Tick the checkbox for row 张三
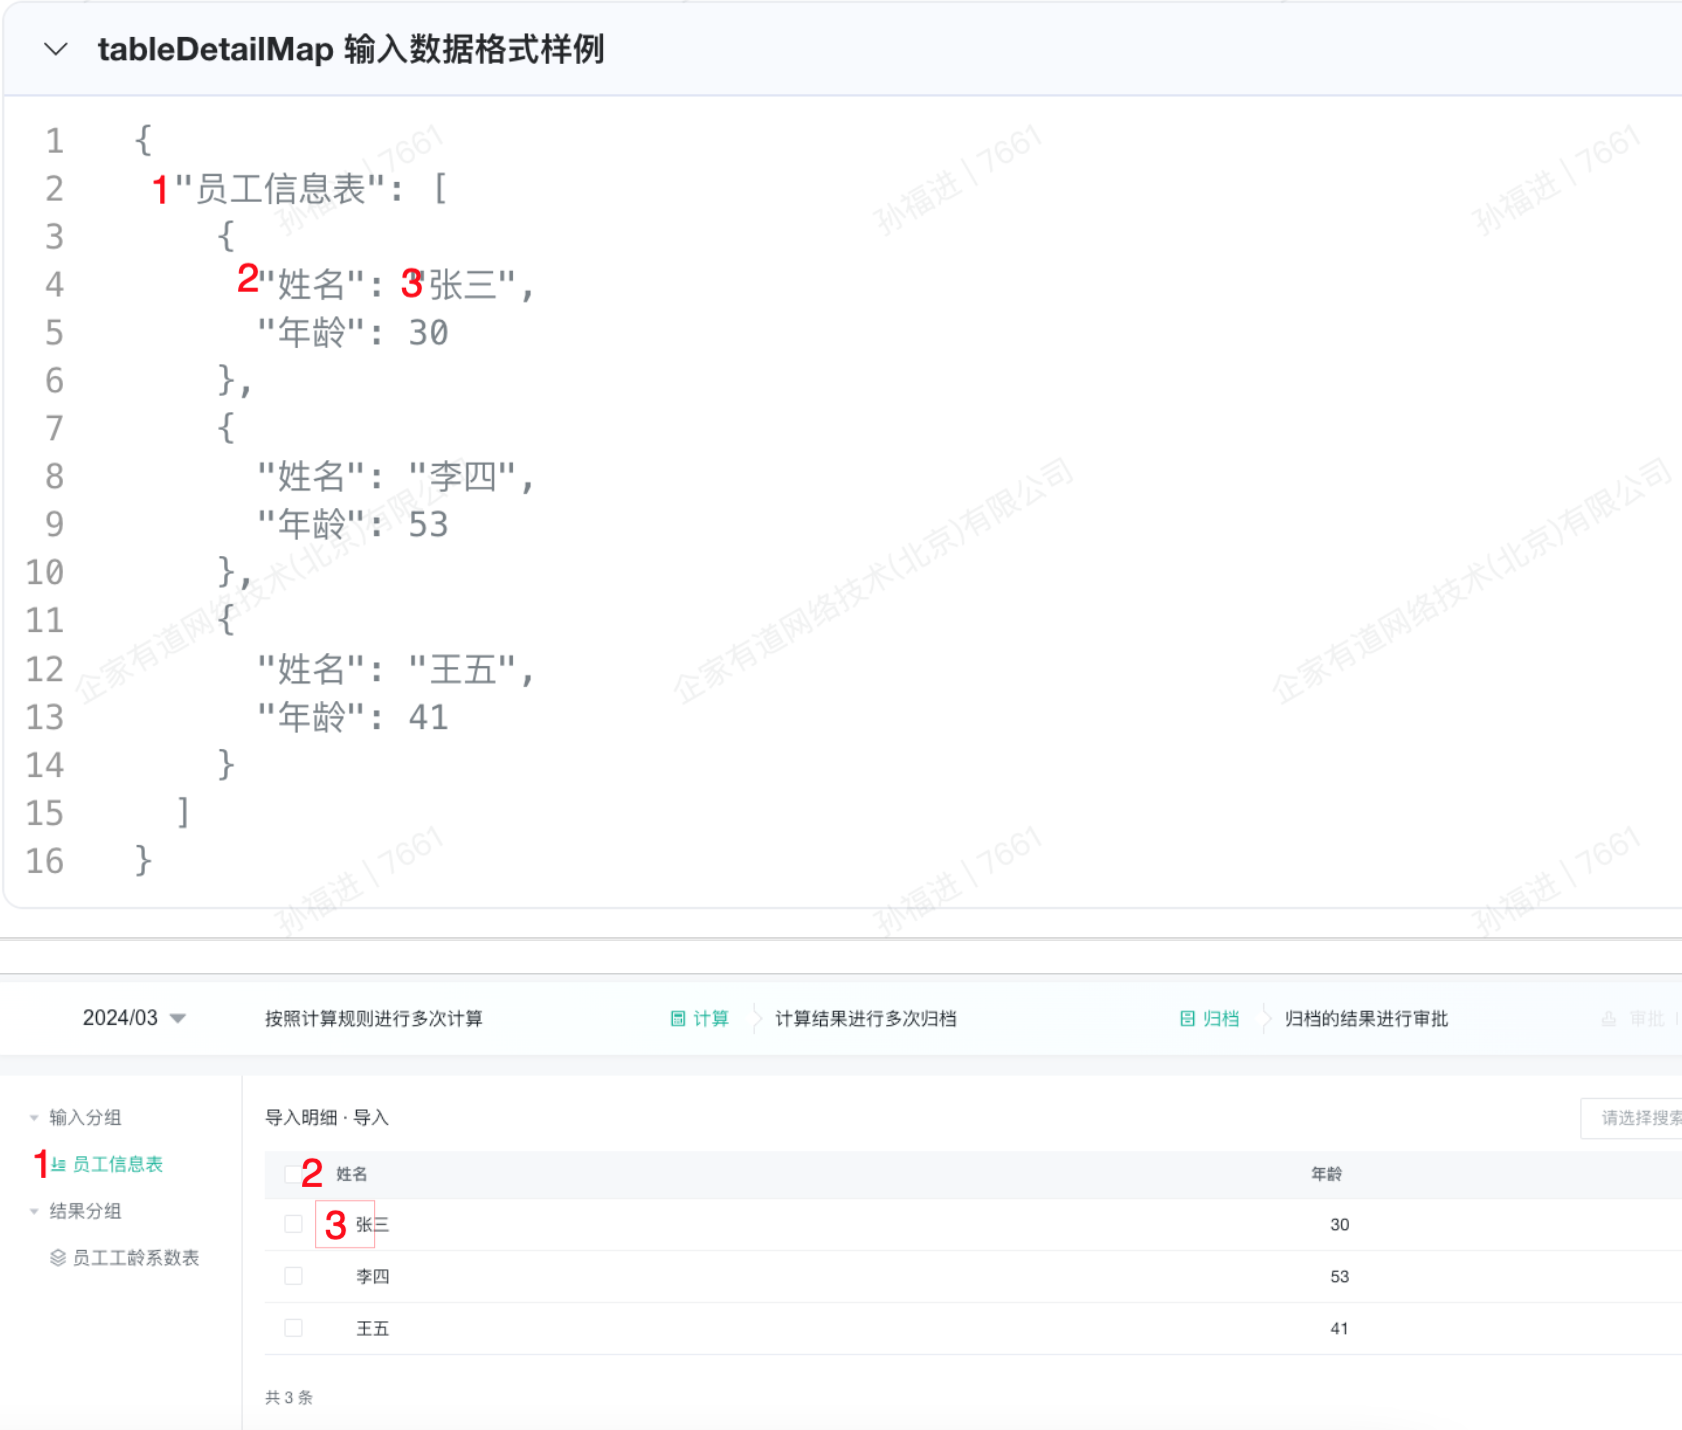This screenshot has height=1430, width=1682. pos(293,1224)
